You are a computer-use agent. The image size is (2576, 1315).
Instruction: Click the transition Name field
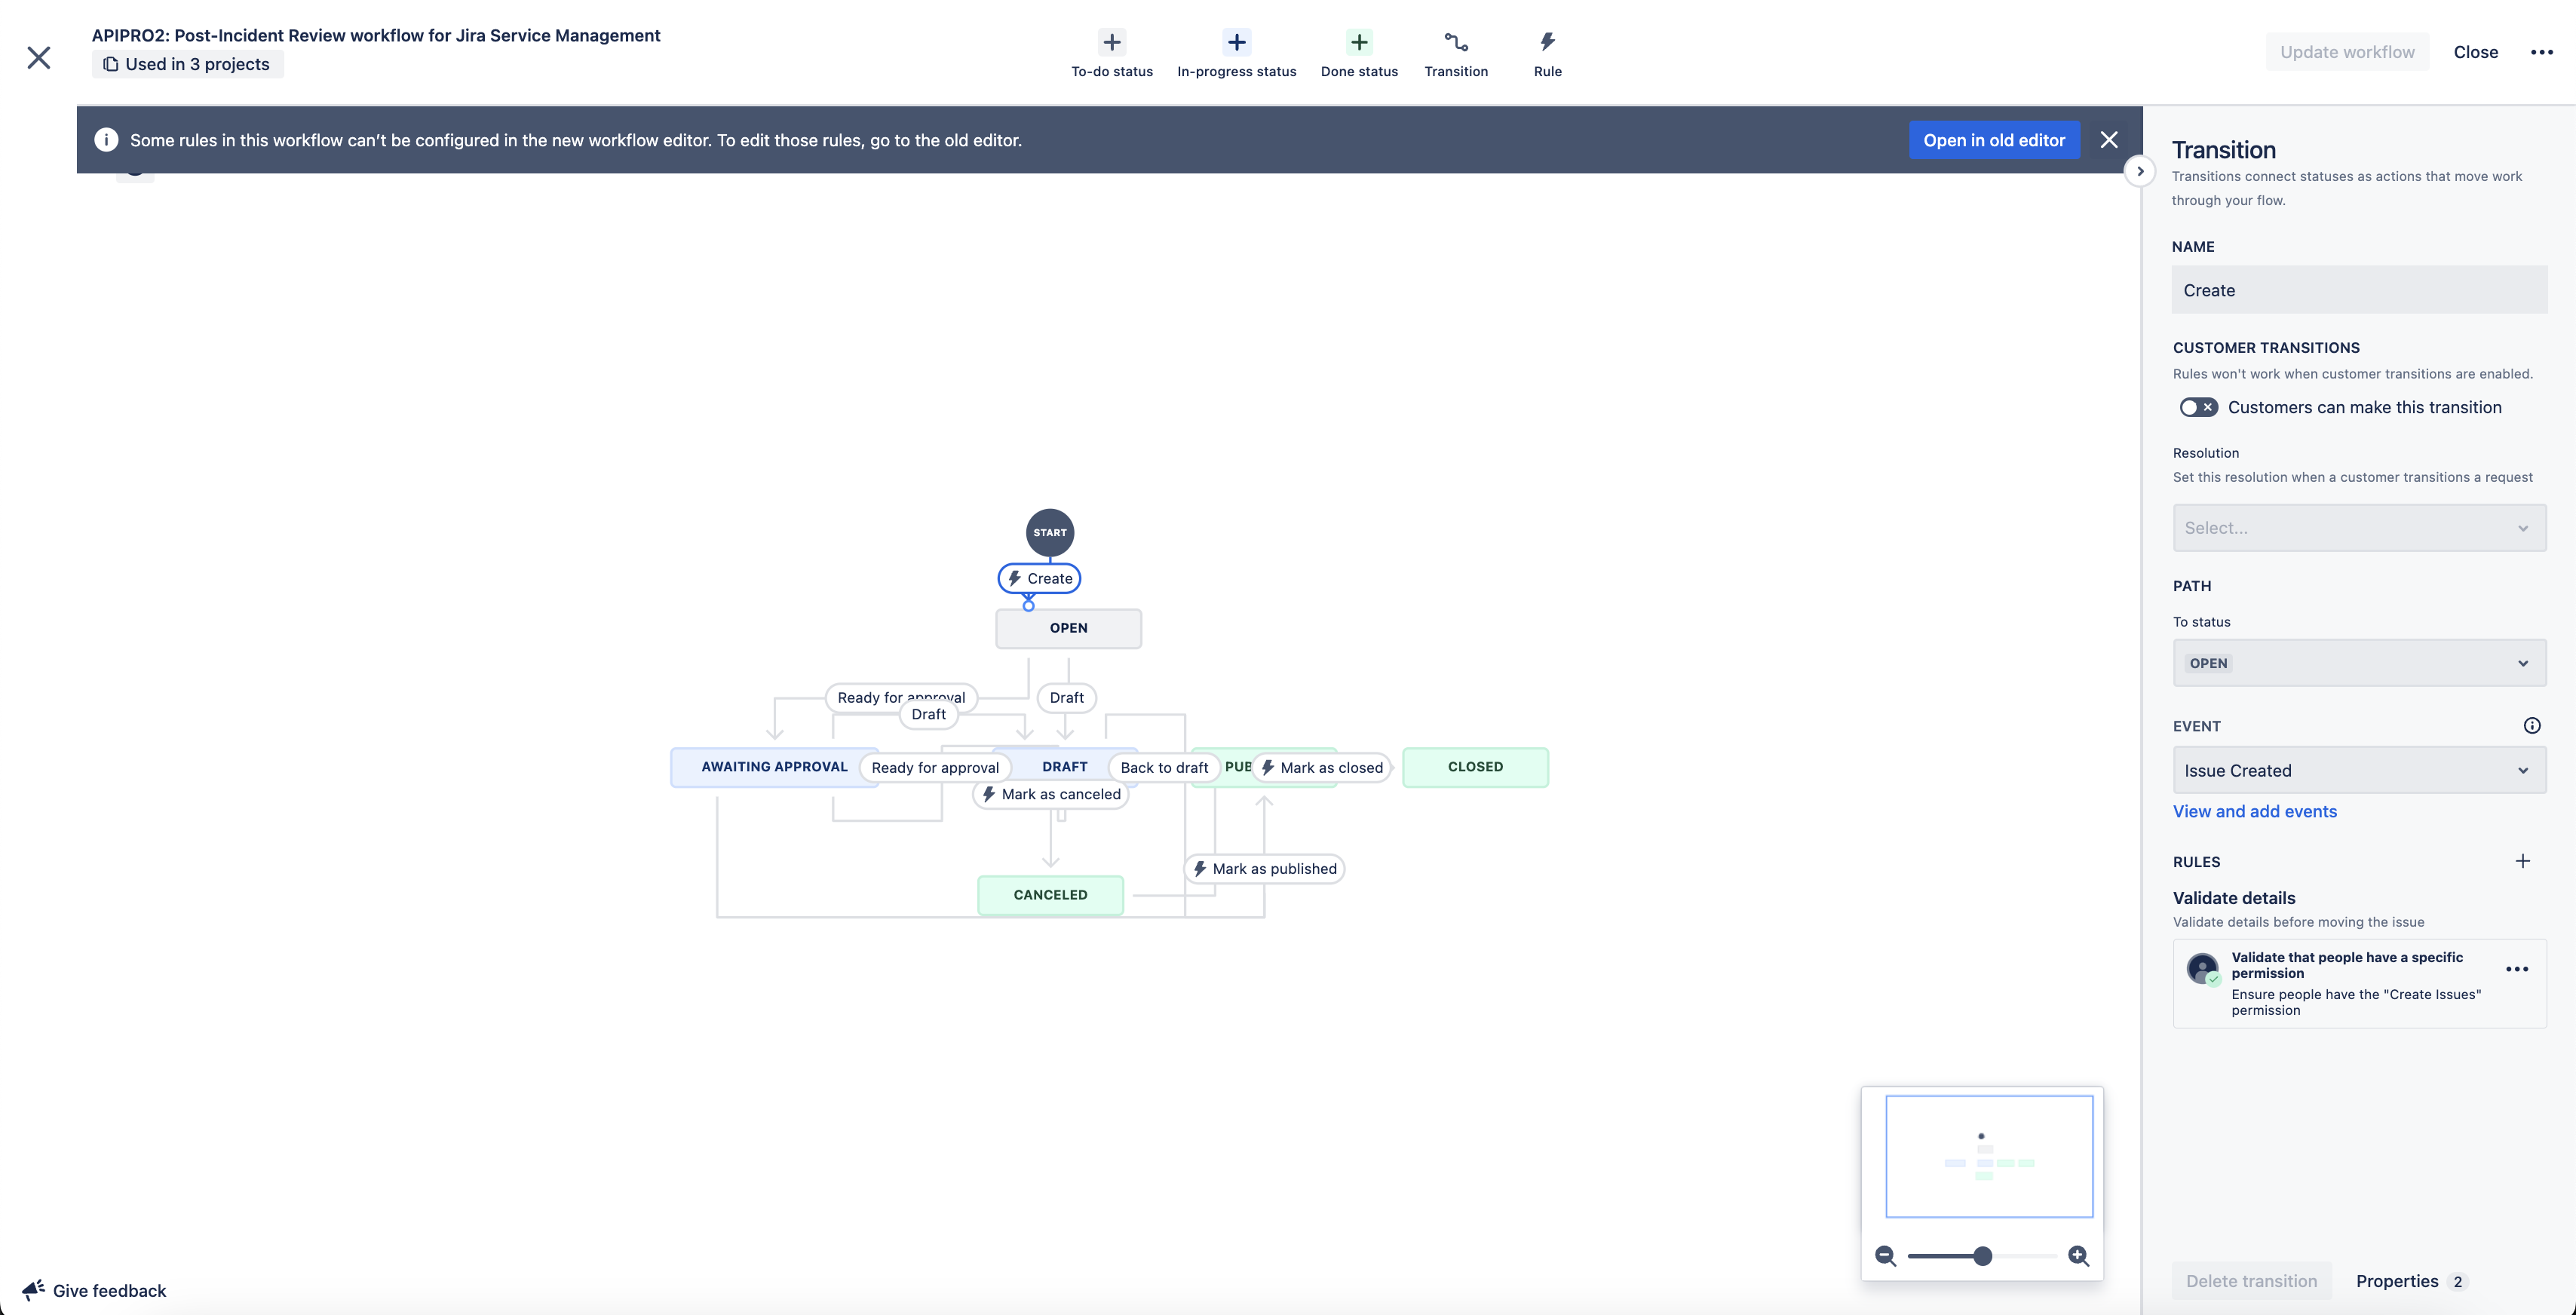click(2358, 290)
